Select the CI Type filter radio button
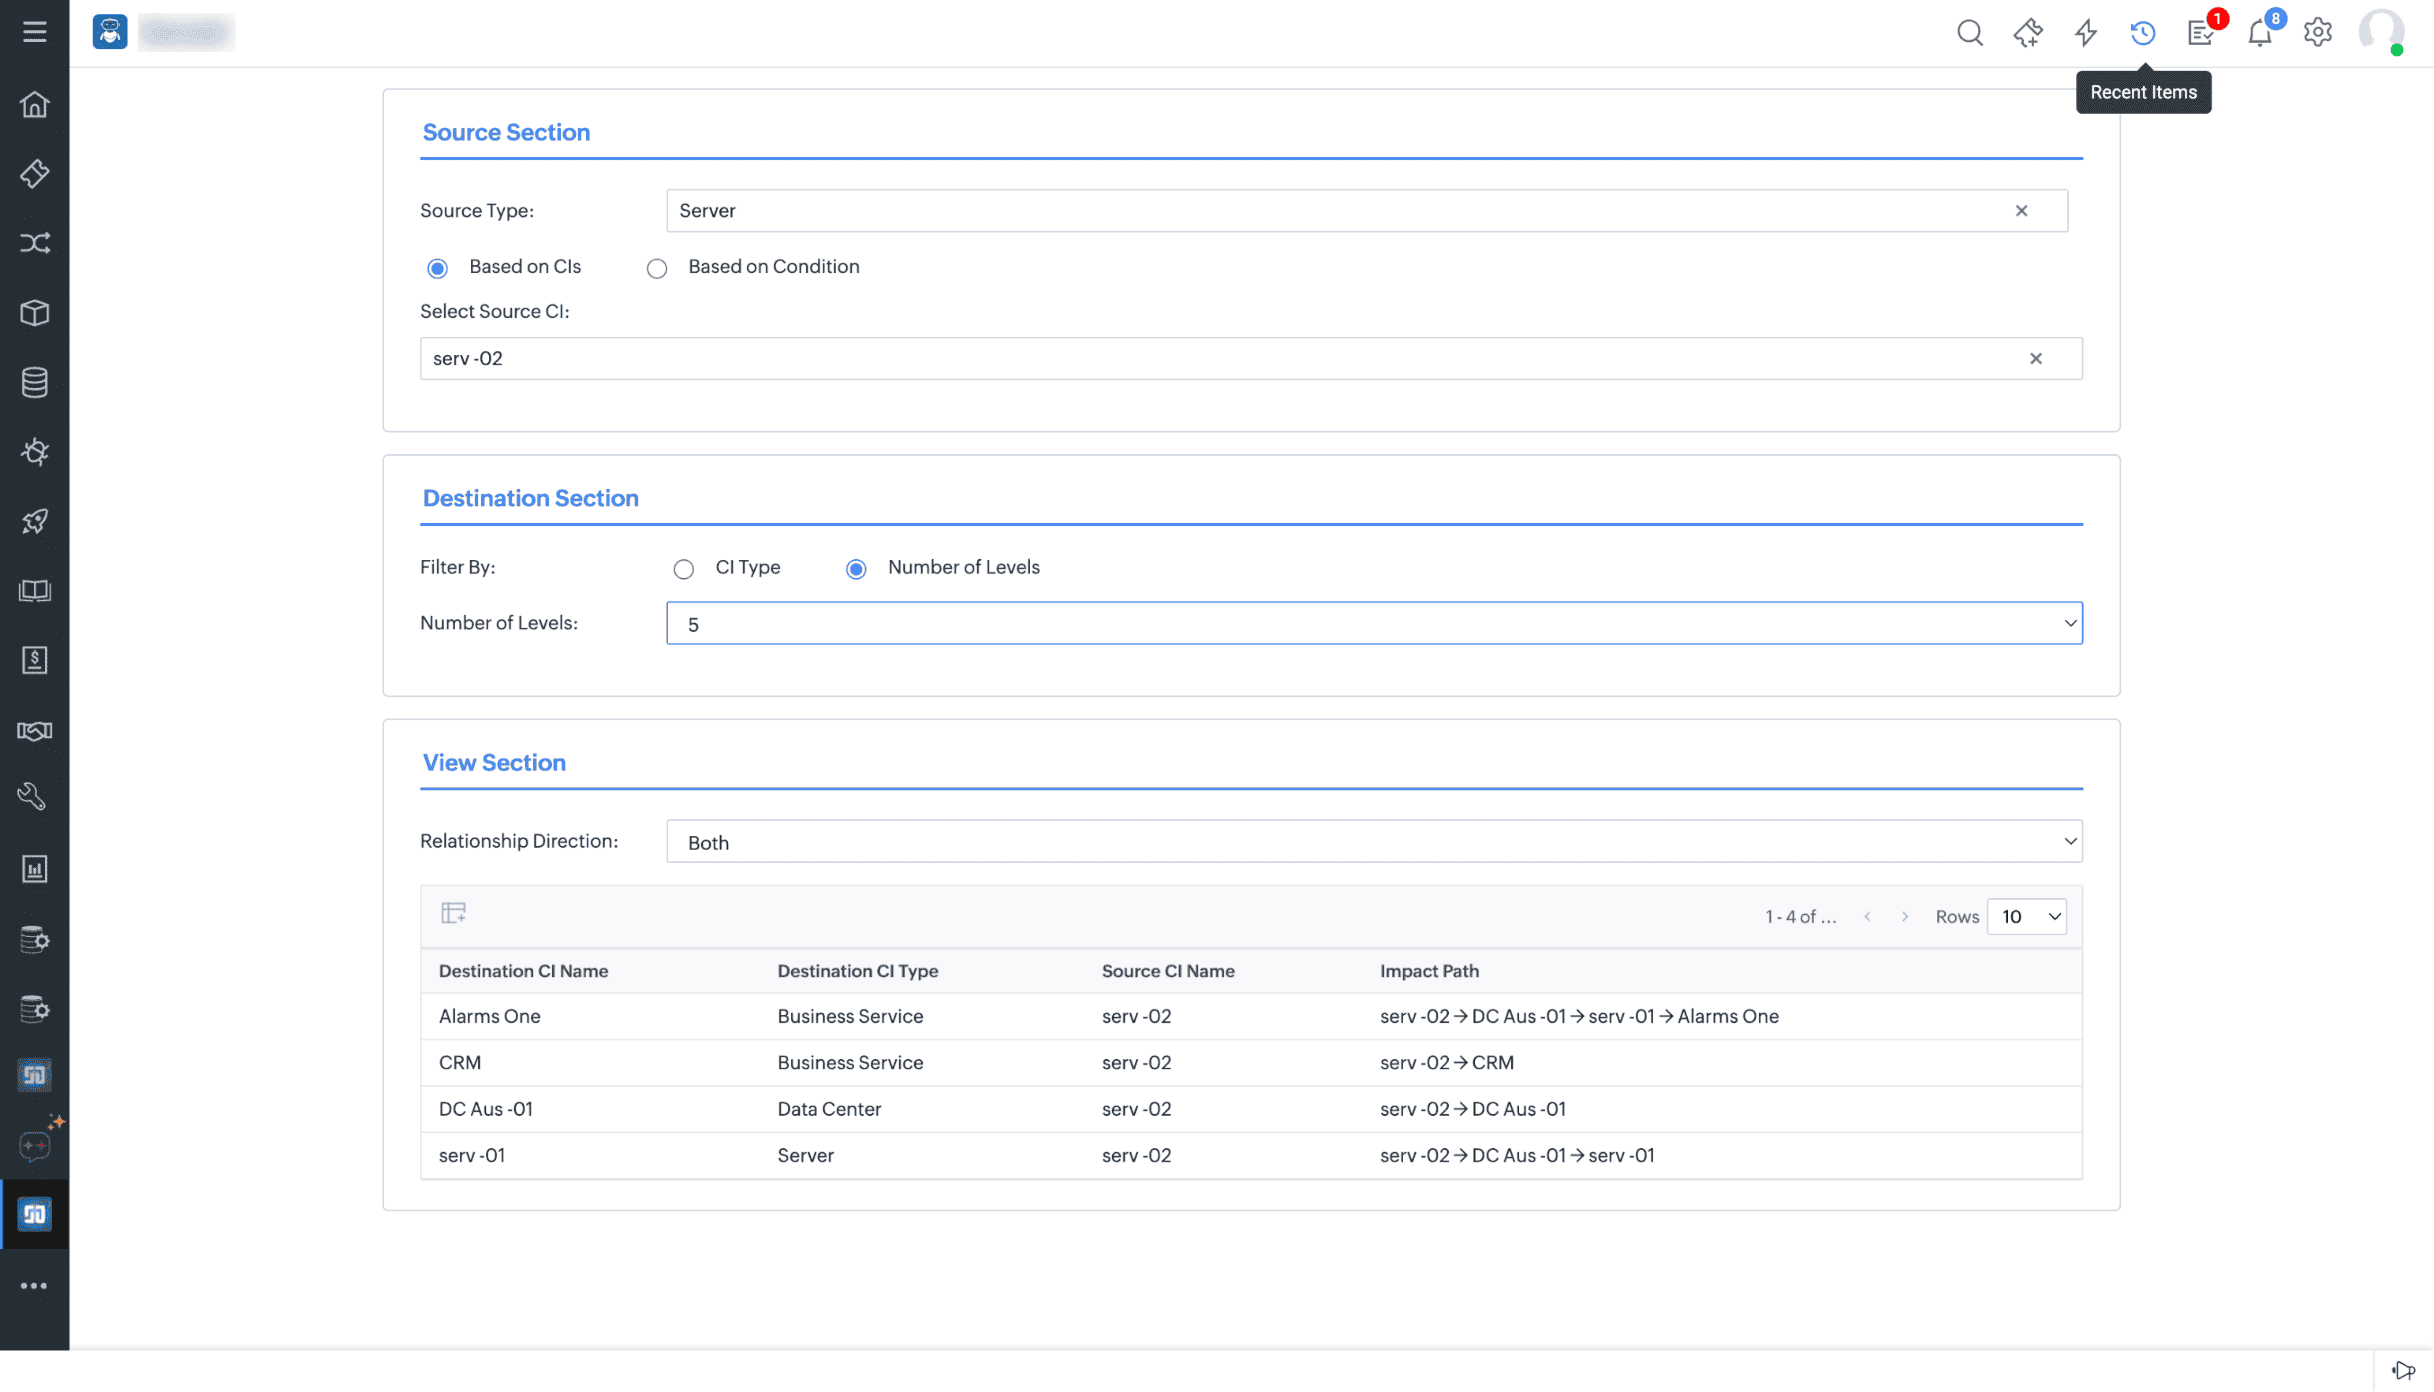Image resolution: width=2434 pixels, height=1392 pixels. pyautogui.click(x=683, y=569)
